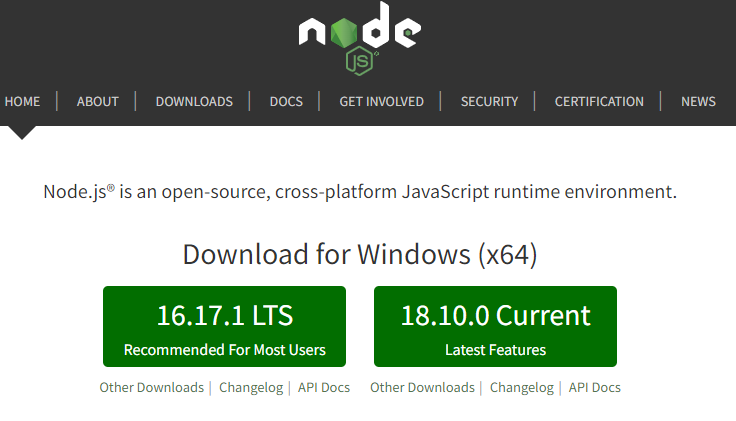
Task: Open the NEWS section
Action: [x=698, y=101]
